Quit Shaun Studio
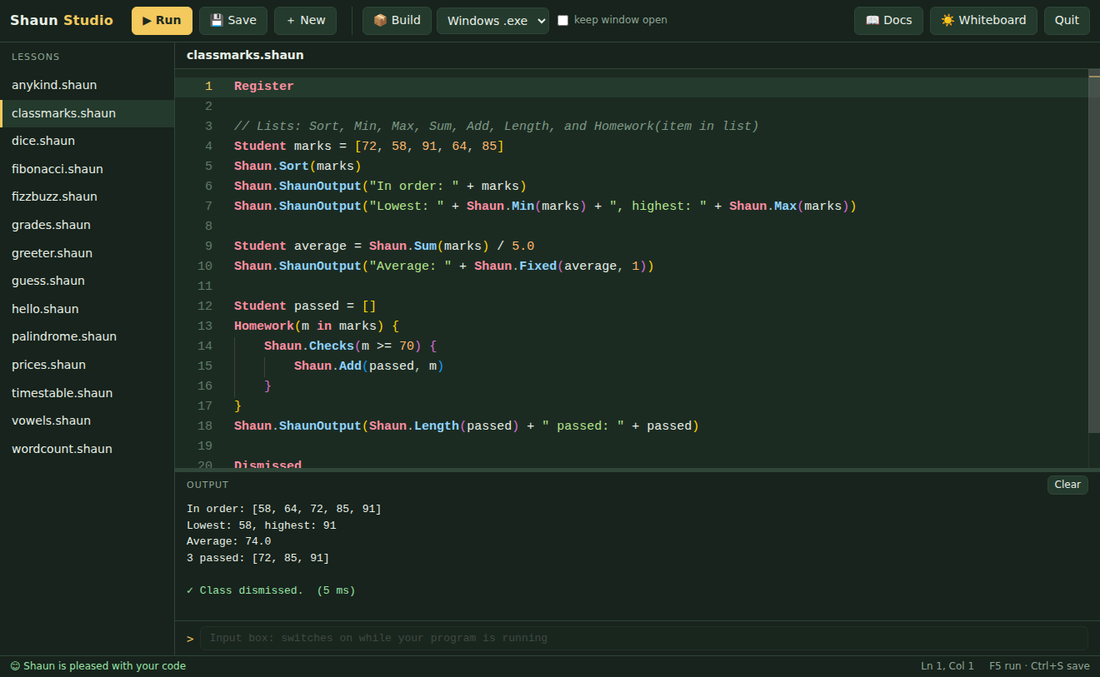The height and width of the screenshot is (677, 1100). [x=1066, y=20]
